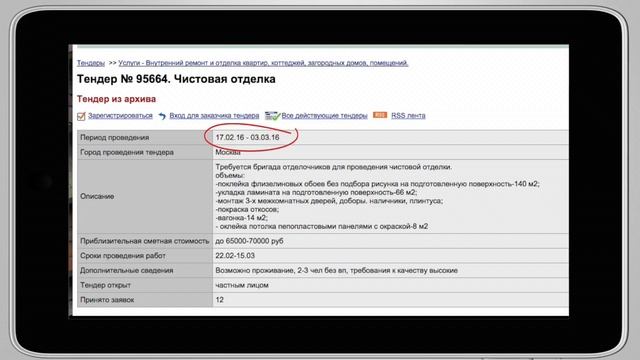Click the active tenders list icon
The image size is (640, 360).
pyautogui.click(x=272, y=116)
